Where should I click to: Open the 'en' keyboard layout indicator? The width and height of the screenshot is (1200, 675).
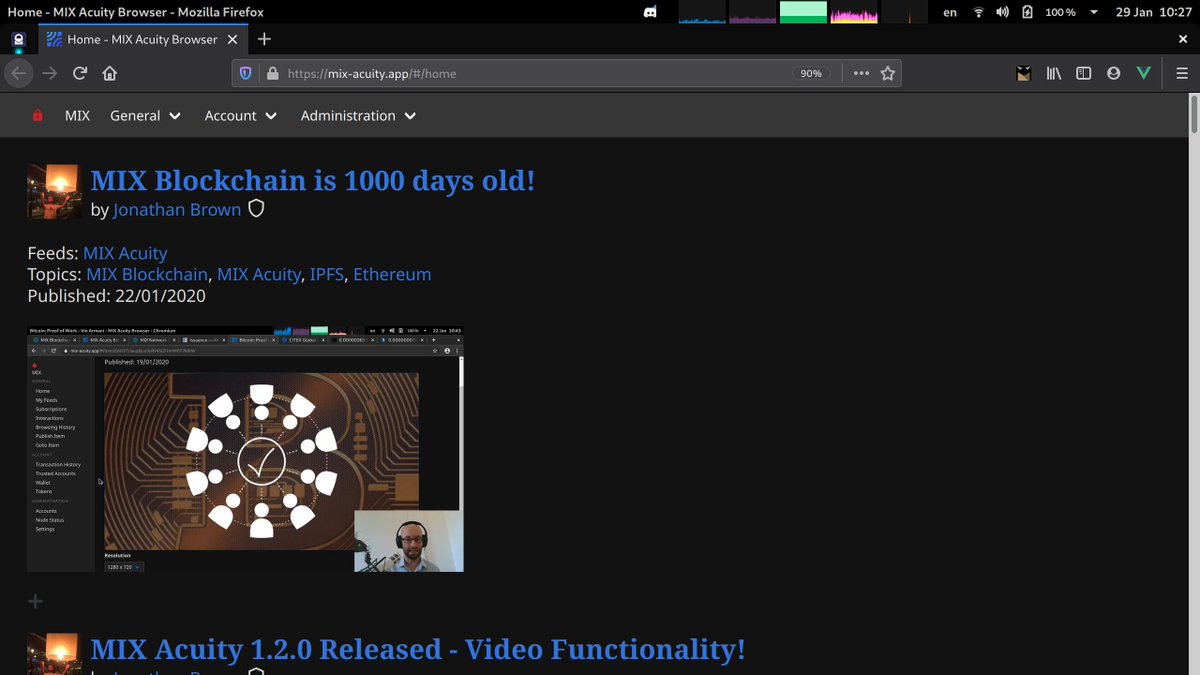(x=950, y=12)
